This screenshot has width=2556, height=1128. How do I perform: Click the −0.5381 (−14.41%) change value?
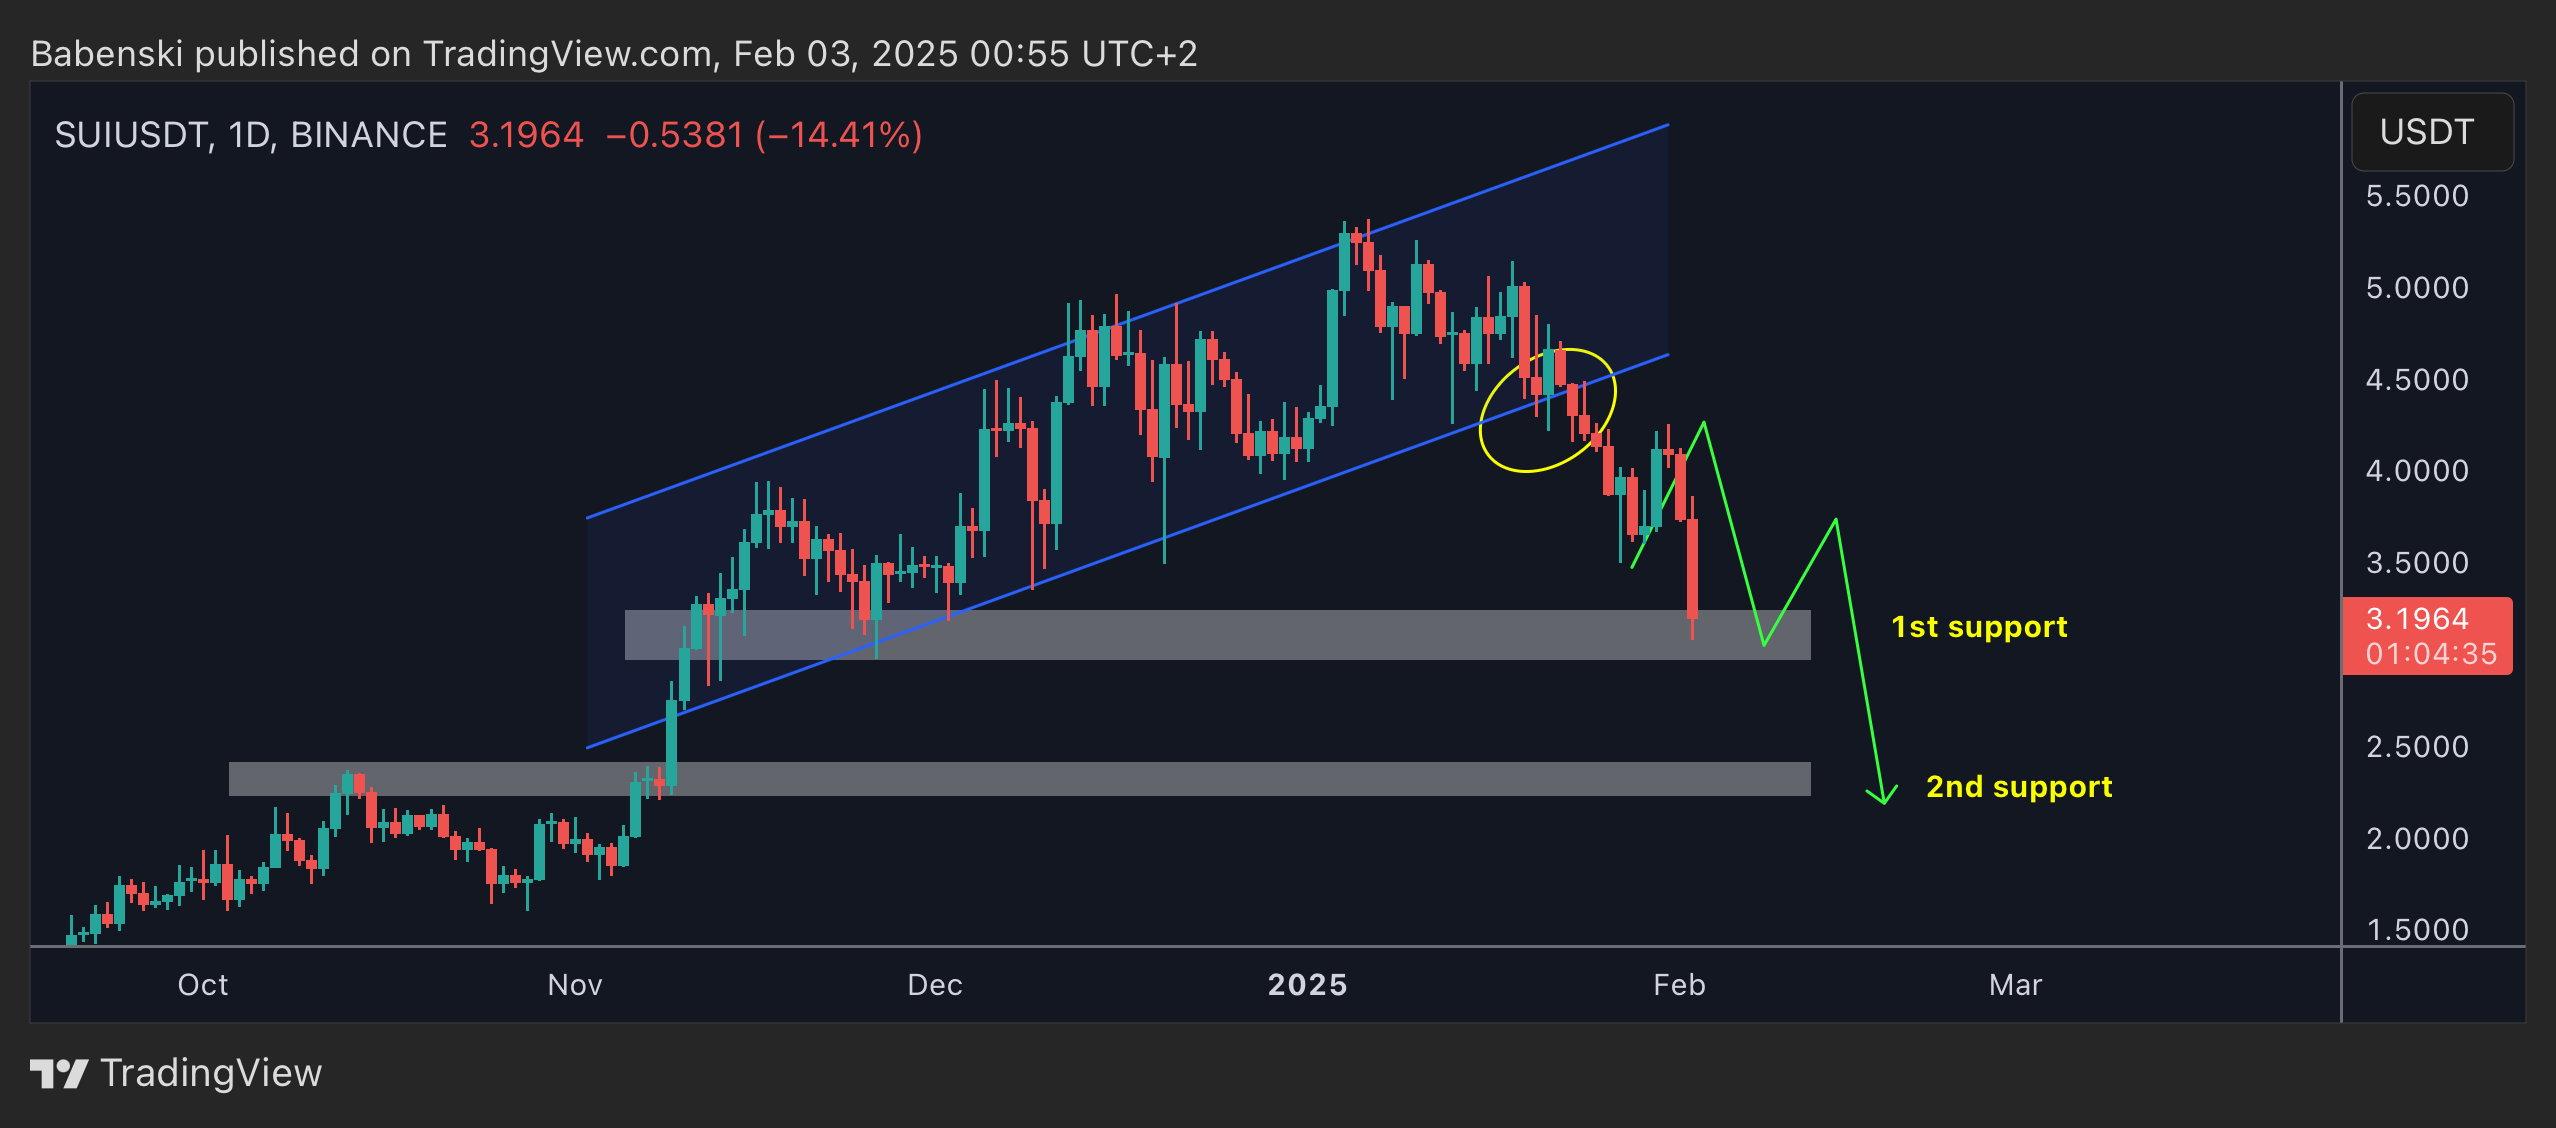pyautogui.click(x=764, y=135)
